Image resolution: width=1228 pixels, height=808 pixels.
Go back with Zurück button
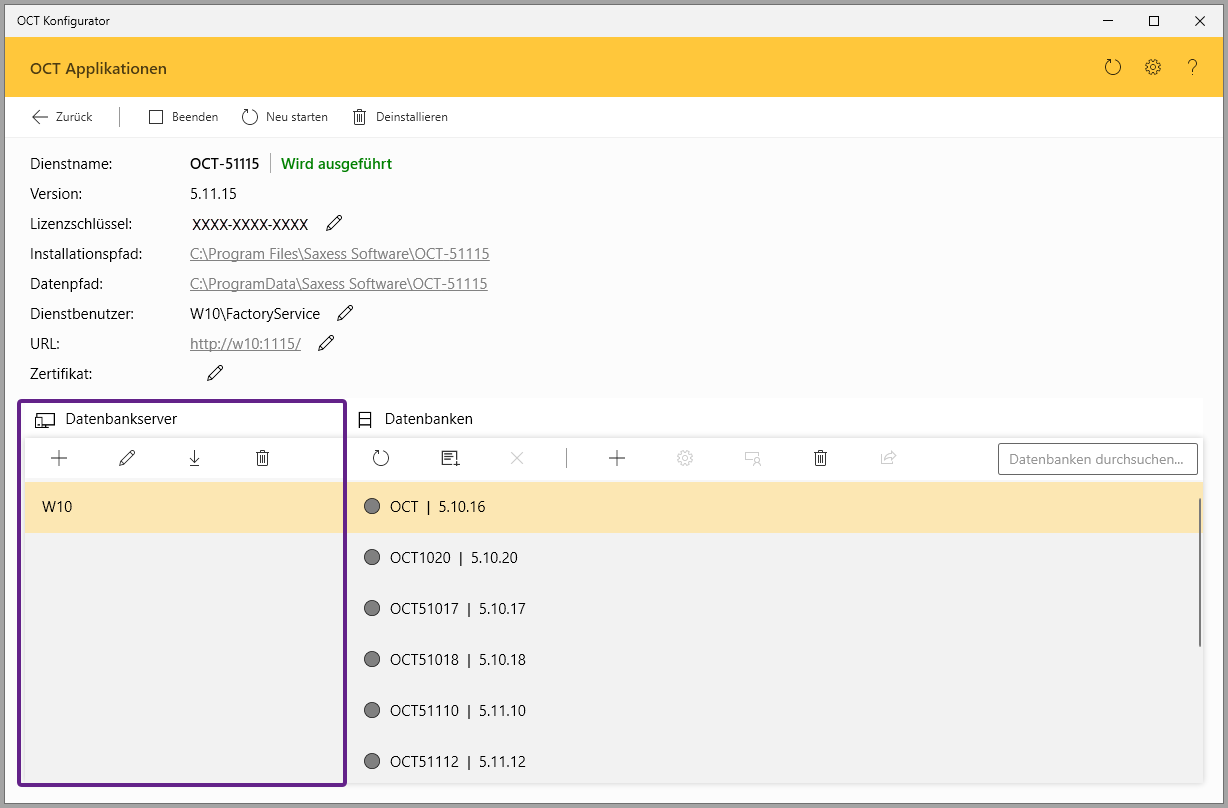62,117
